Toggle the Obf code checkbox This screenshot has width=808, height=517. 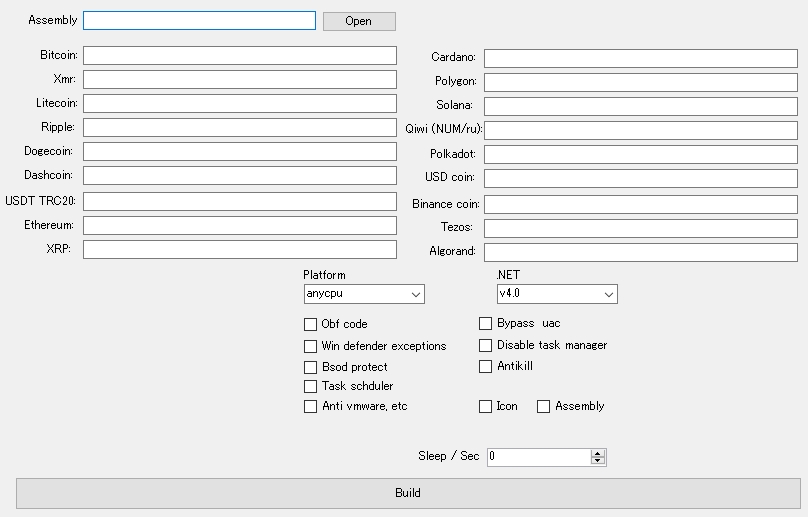[311, 324]
